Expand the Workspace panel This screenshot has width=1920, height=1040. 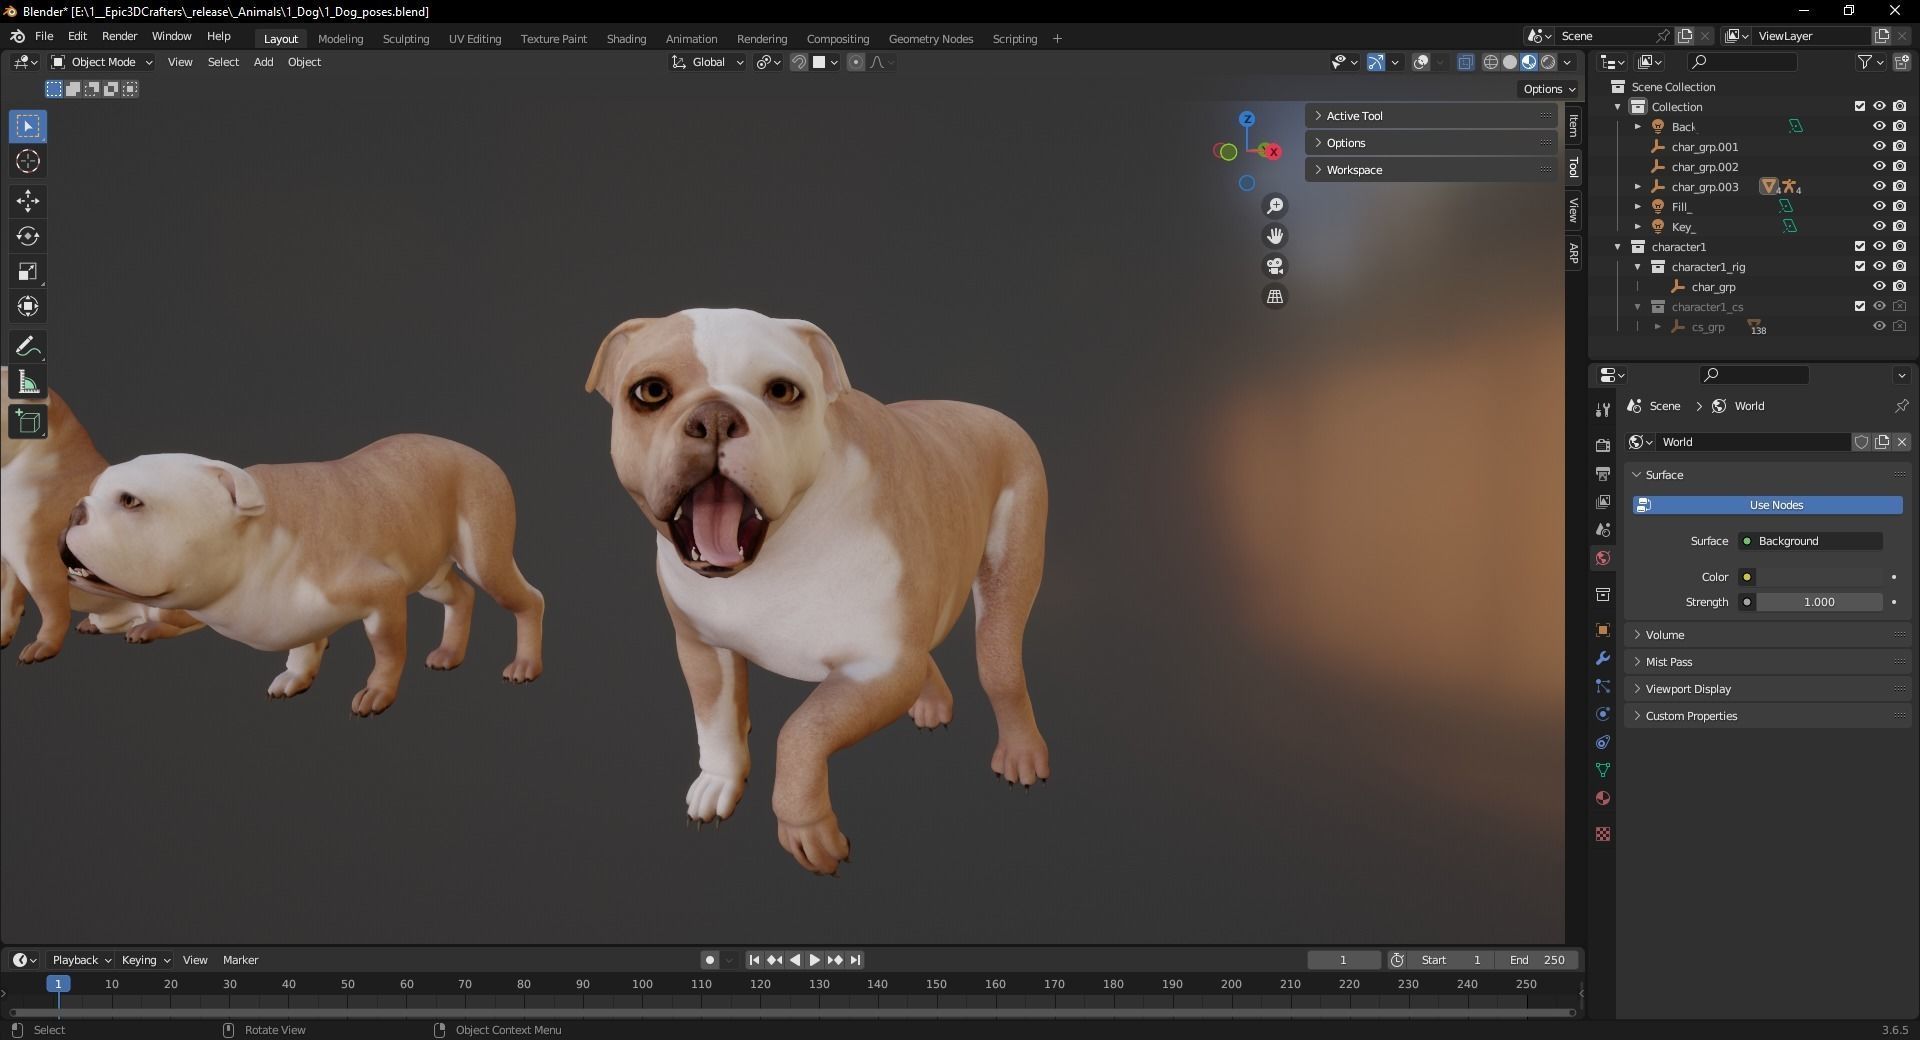1431,170
